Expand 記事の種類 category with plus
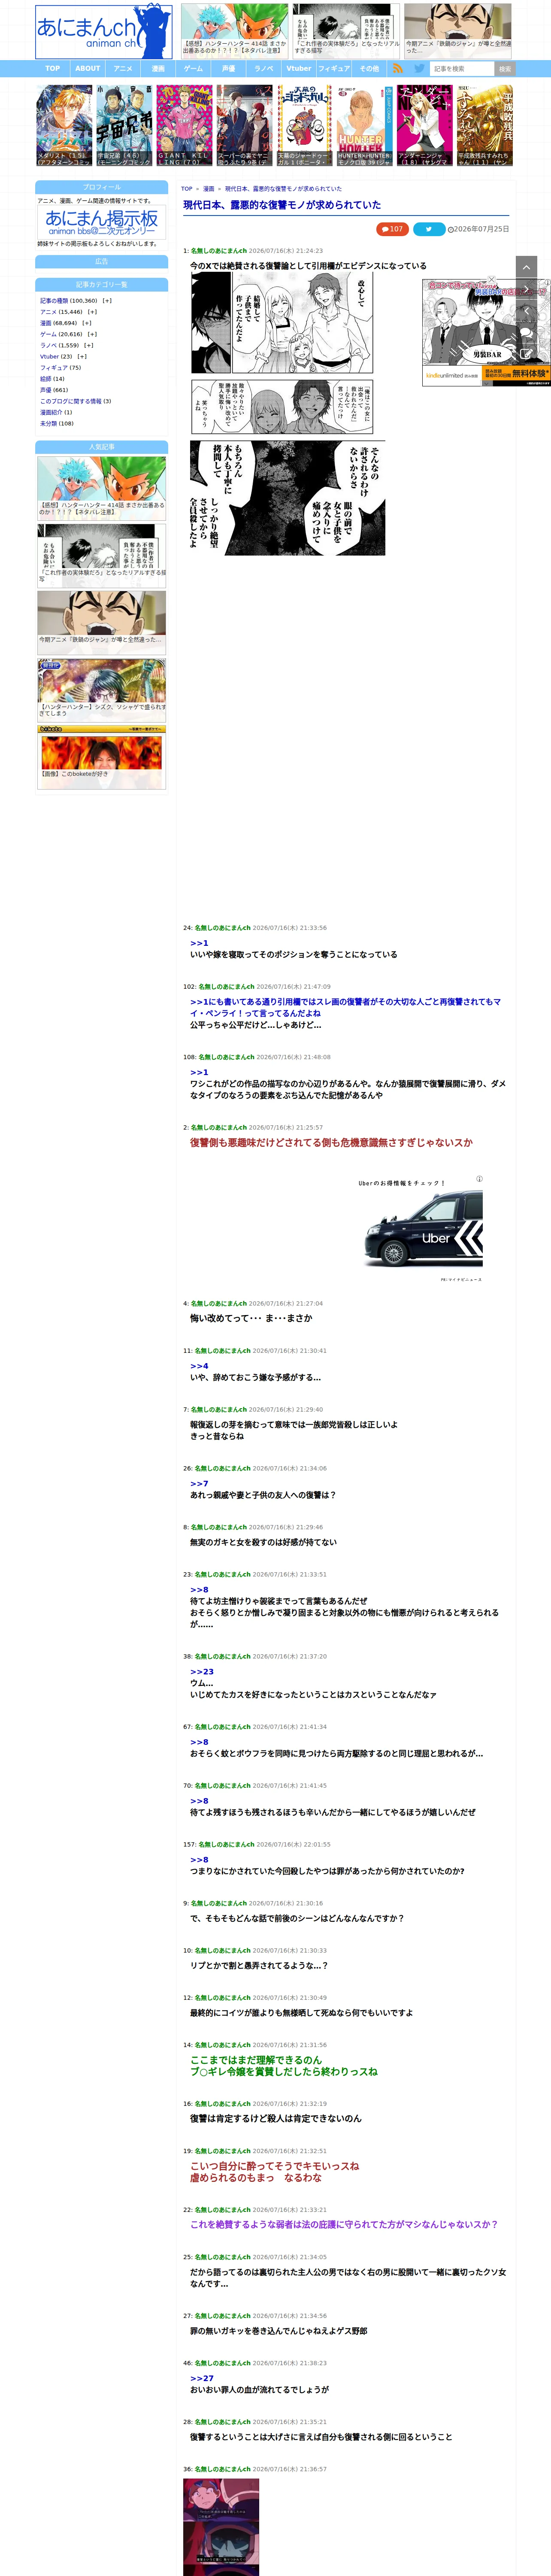Viewport: 551px width, 2576px height. tap(107, 301)
